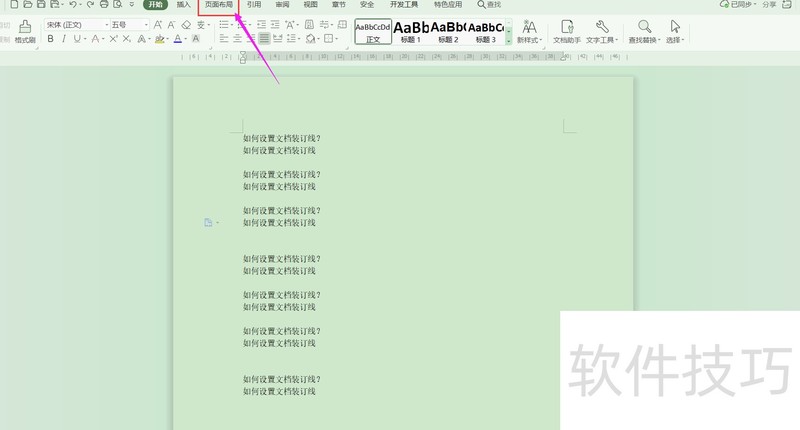Toggle the bulleted list
800x430 pixels.
223,24
